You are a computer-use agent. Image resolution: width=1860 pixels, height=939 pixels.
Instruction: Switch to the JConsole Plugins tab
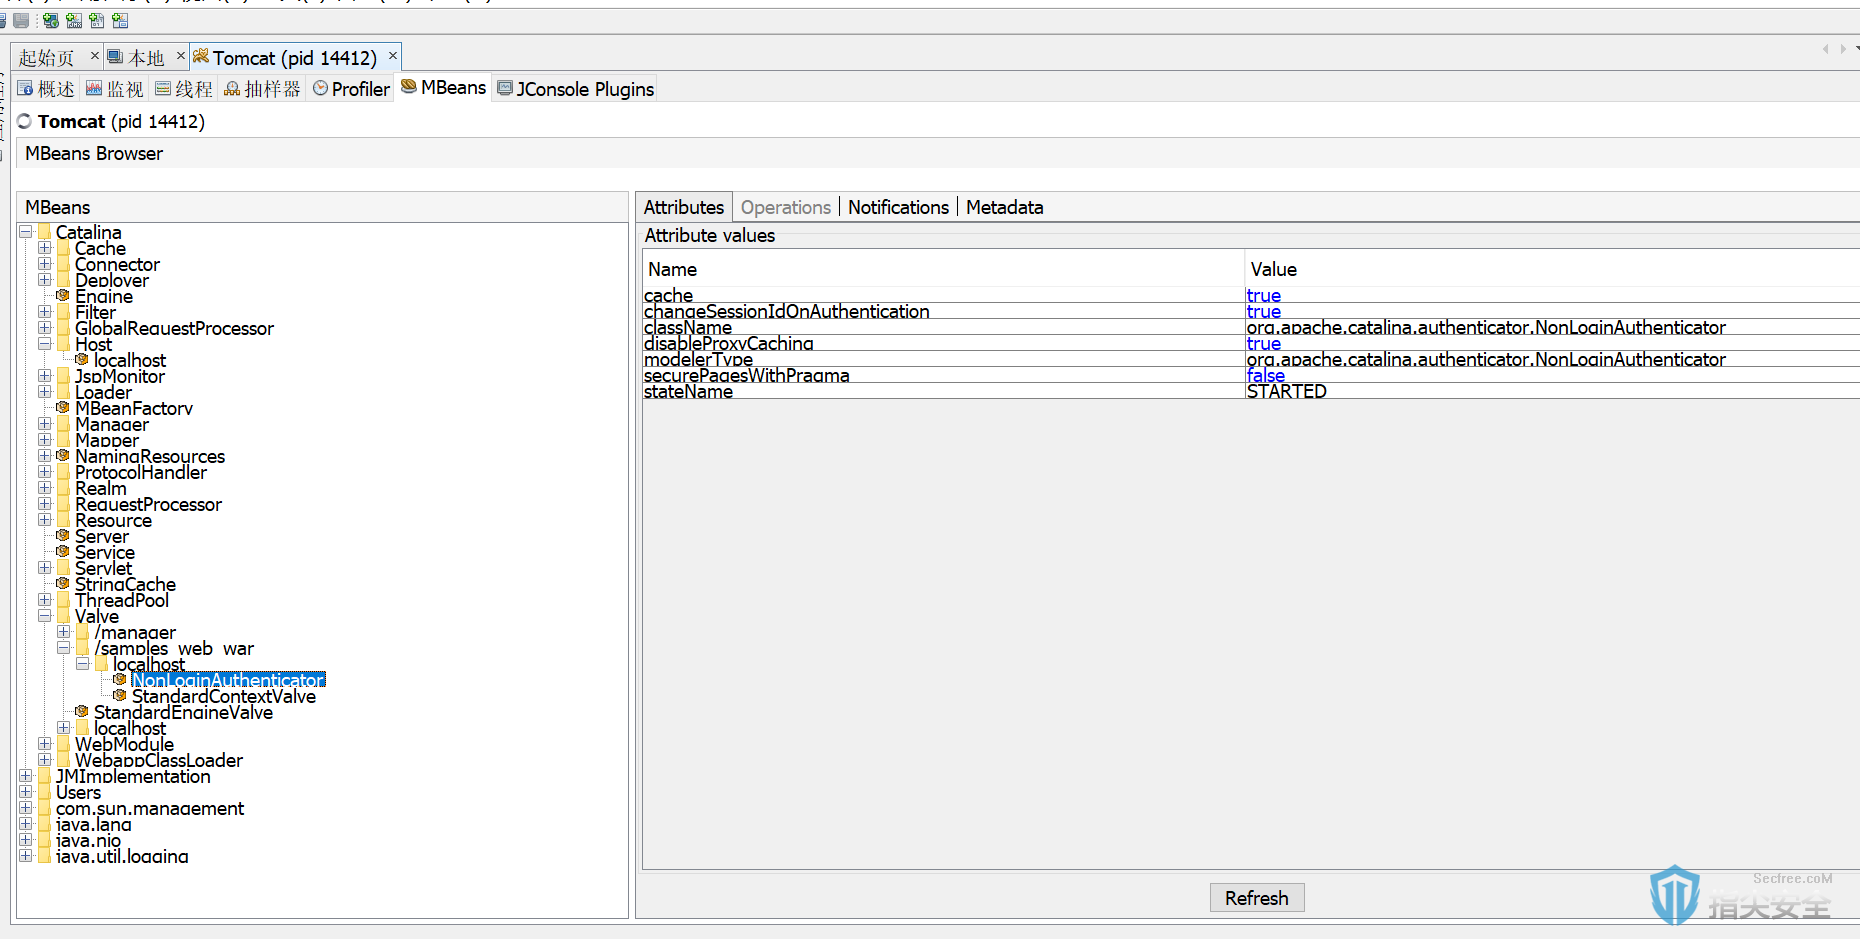point(576,89)
